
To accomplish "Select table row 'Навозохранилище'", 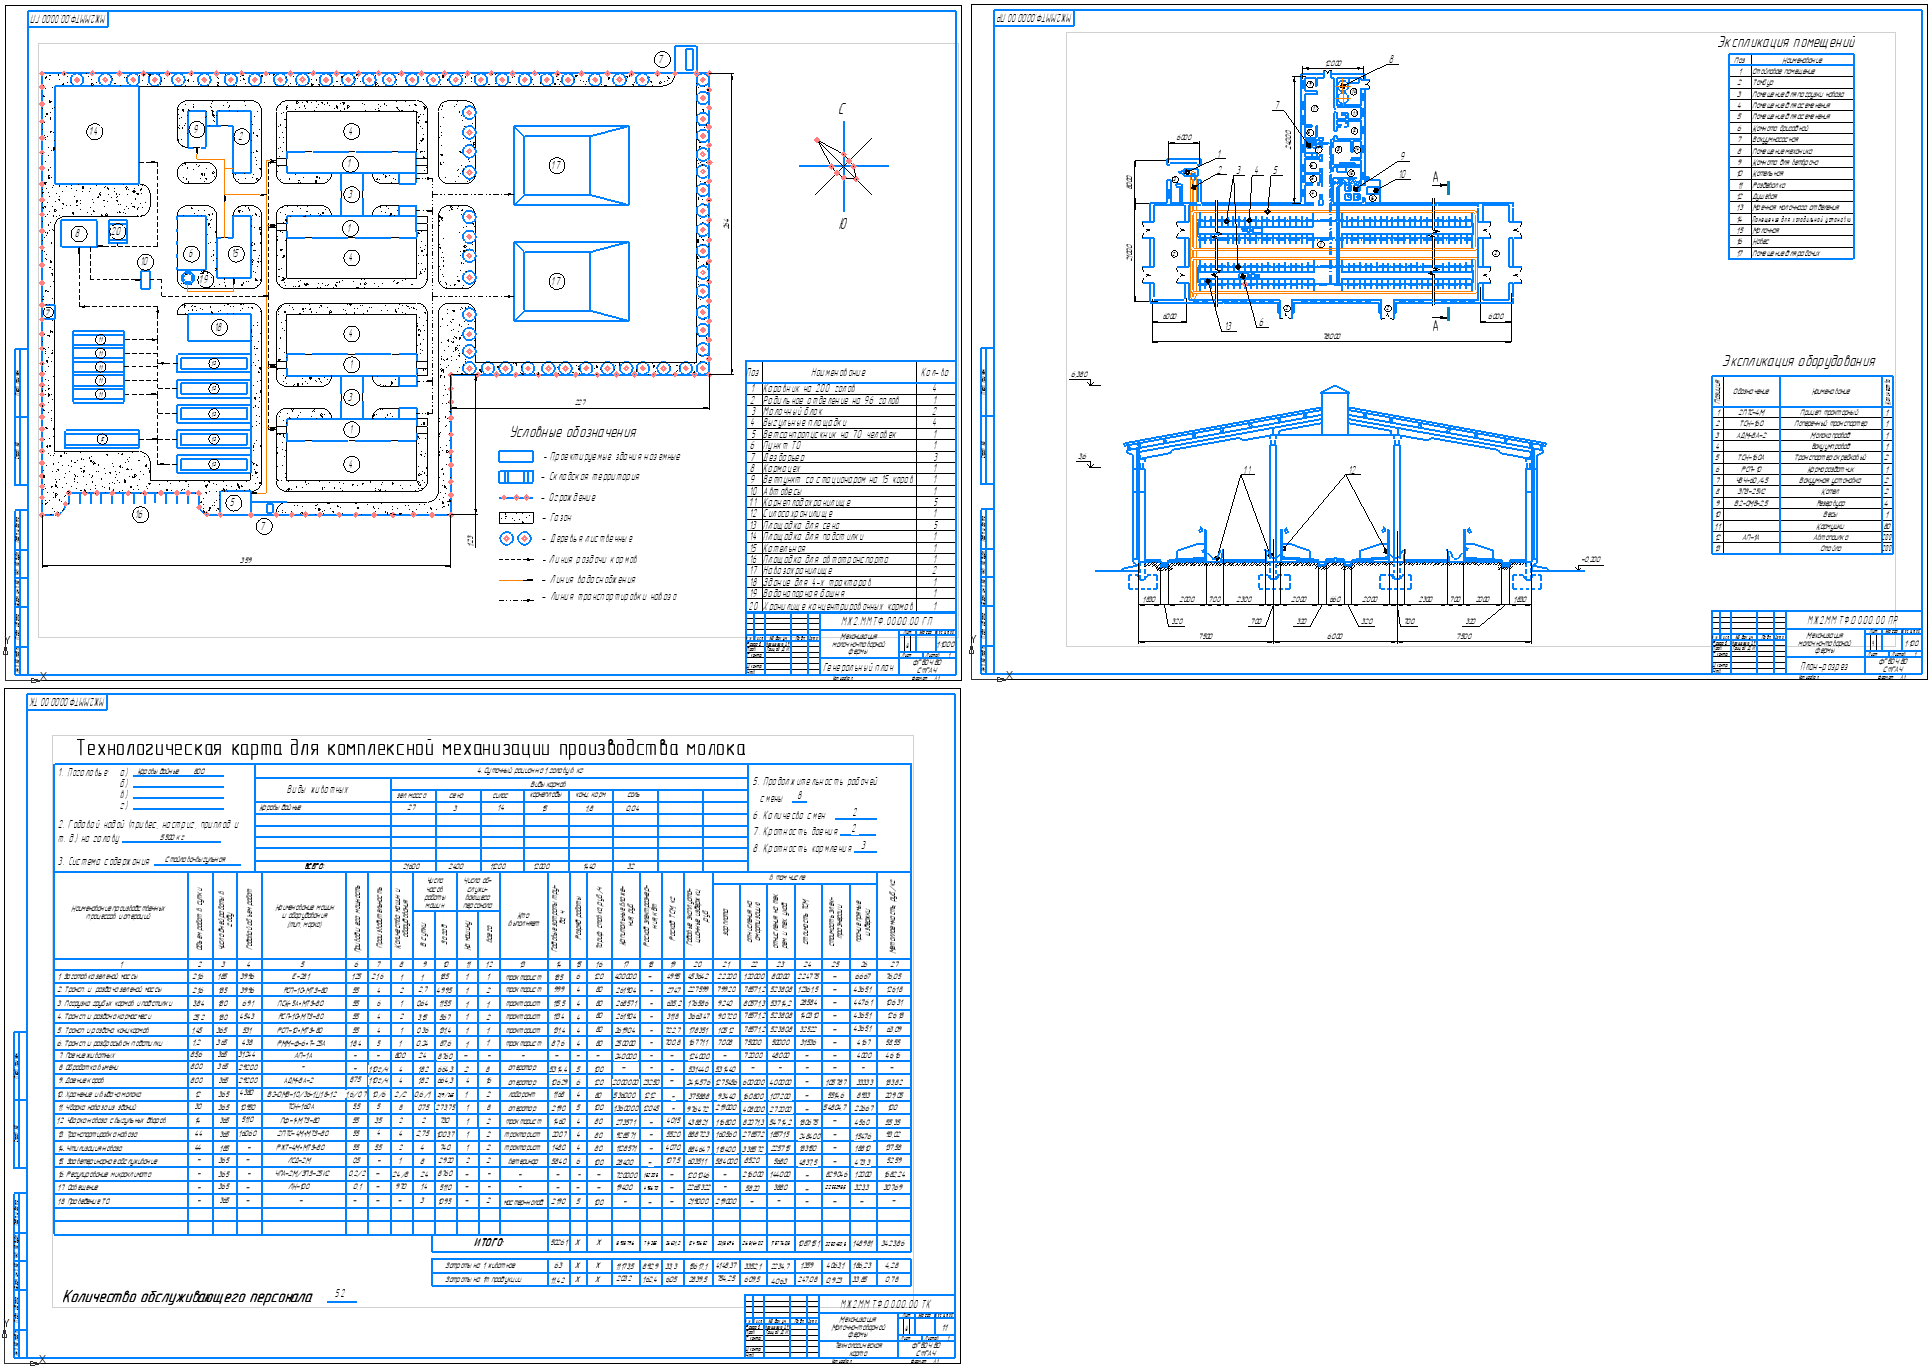I will [851, 571].
